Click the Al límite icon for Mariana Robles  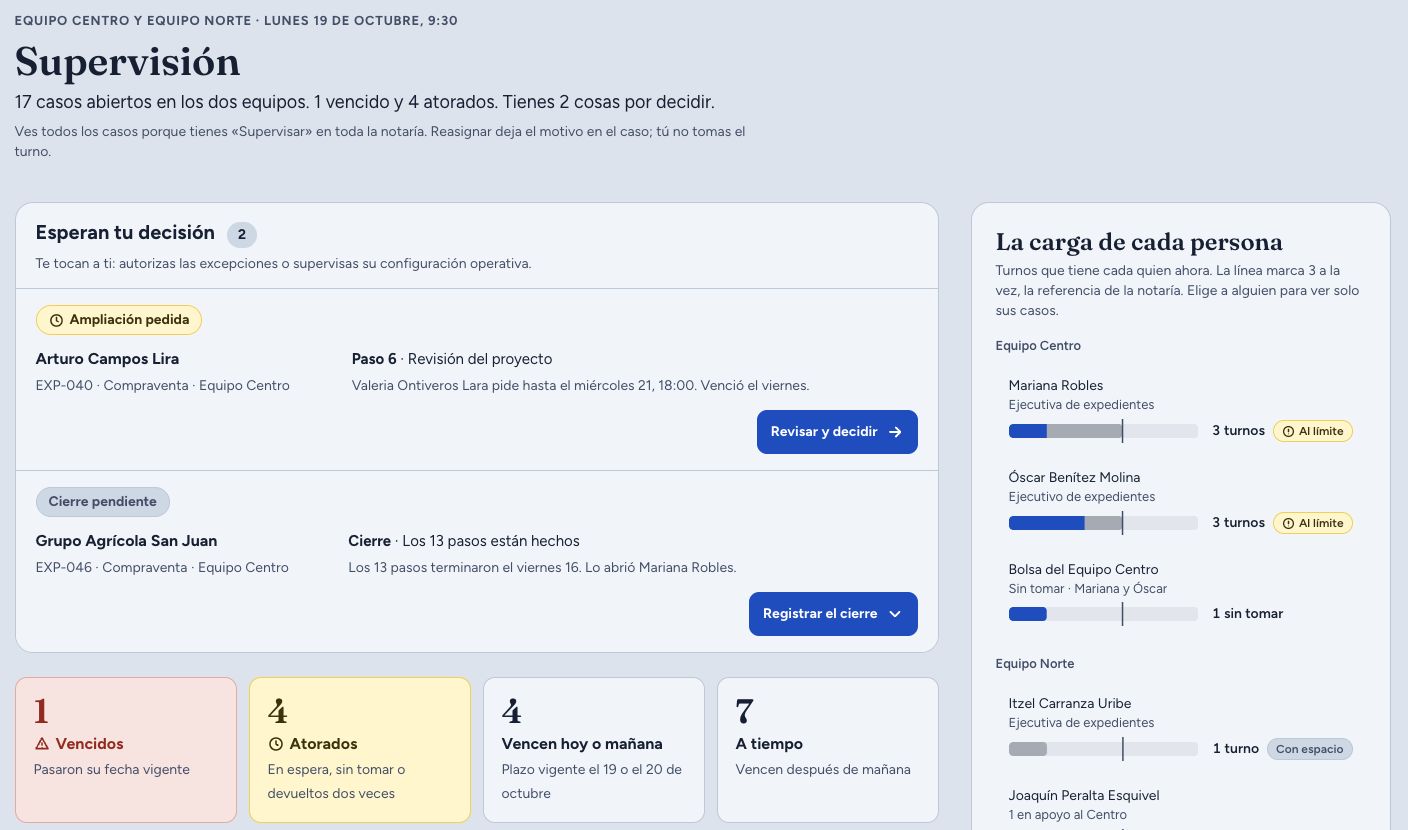click(x=1287, y=431)
